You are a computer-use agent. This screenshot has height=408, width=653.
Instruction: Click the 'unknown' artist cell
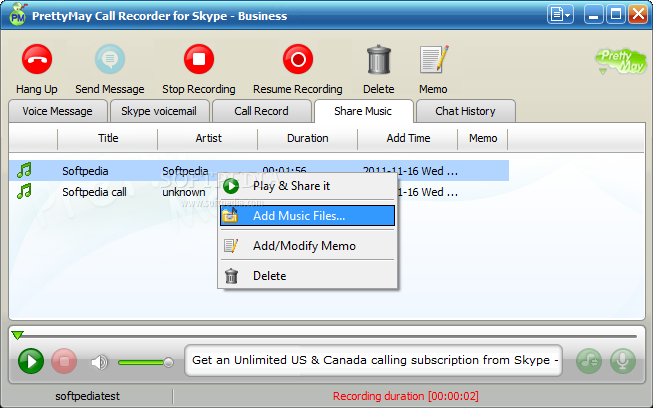click(184, 192)
